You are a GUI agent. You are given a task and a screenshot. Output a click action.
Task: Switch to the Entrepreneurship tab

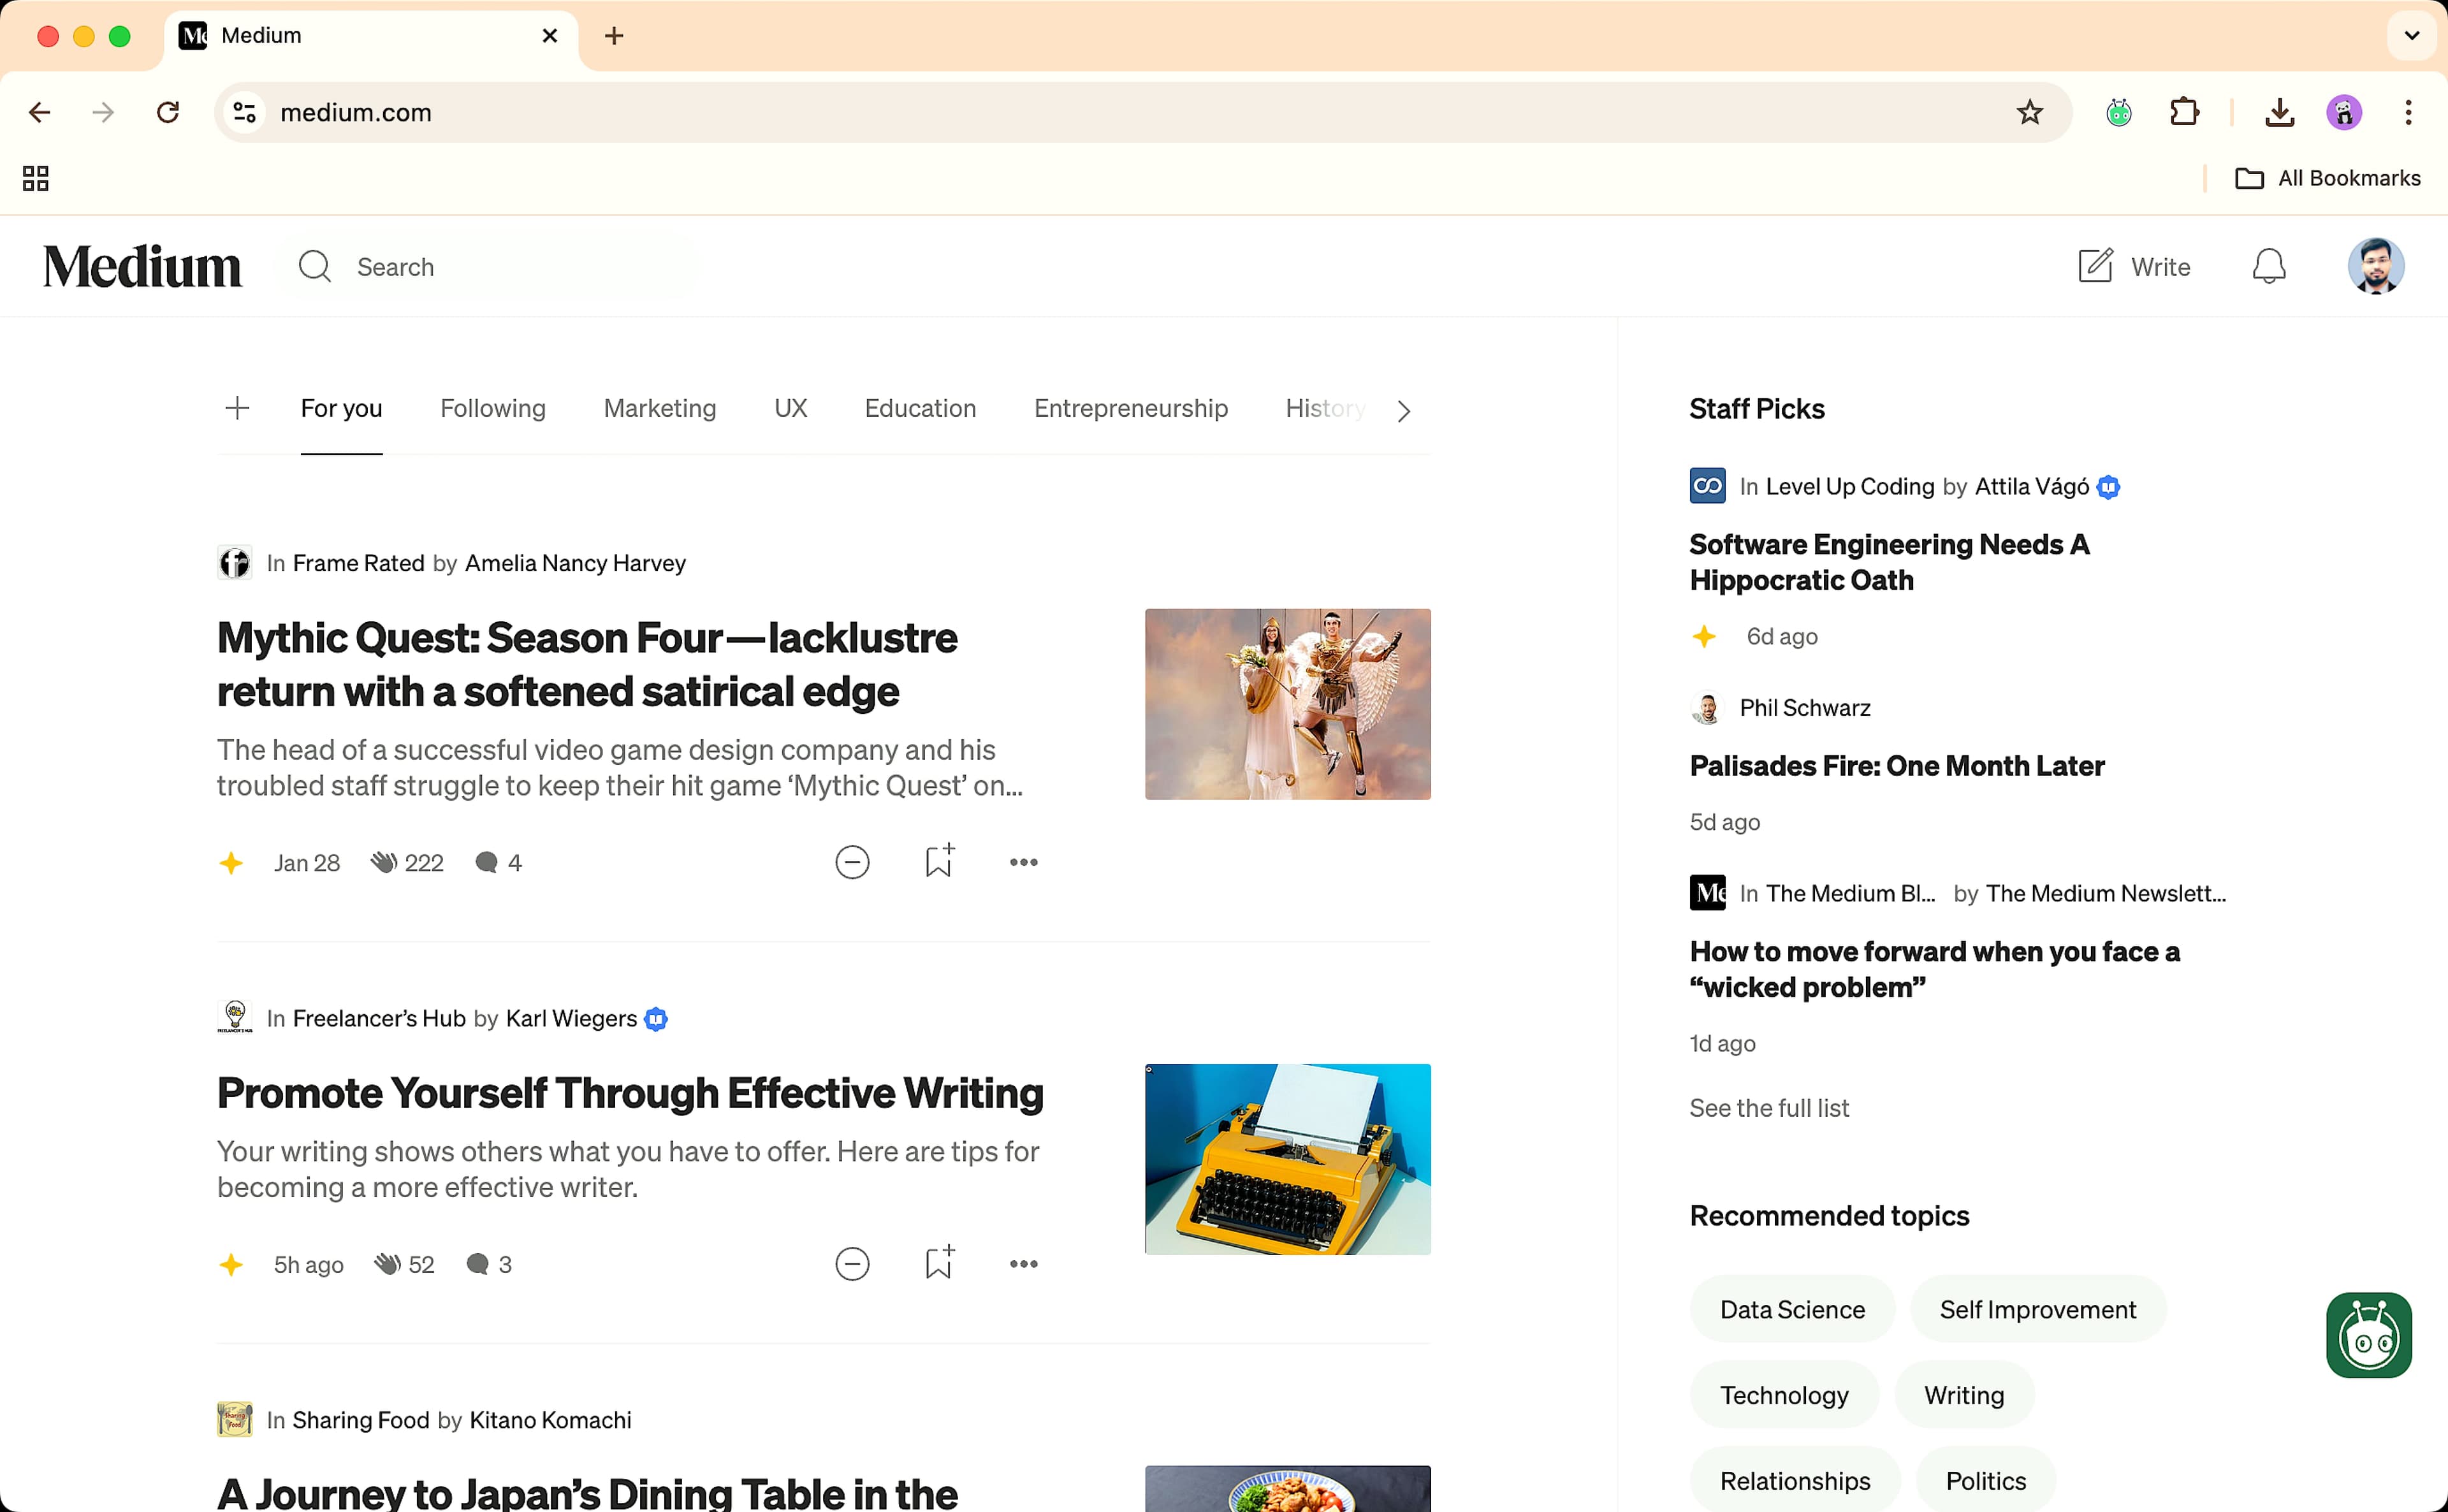point(1130,408)
